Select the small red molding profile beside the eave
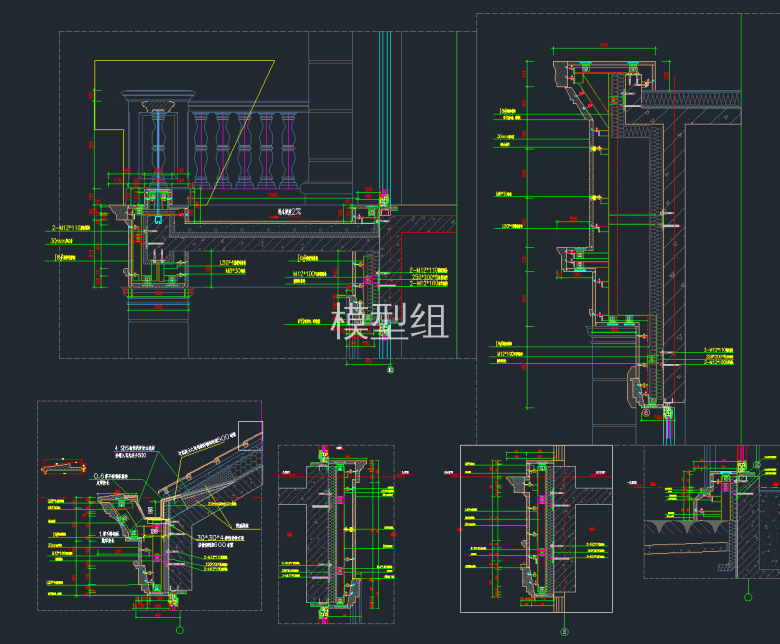Viewport: 780px width, 644px height. [x=62, y=465]
